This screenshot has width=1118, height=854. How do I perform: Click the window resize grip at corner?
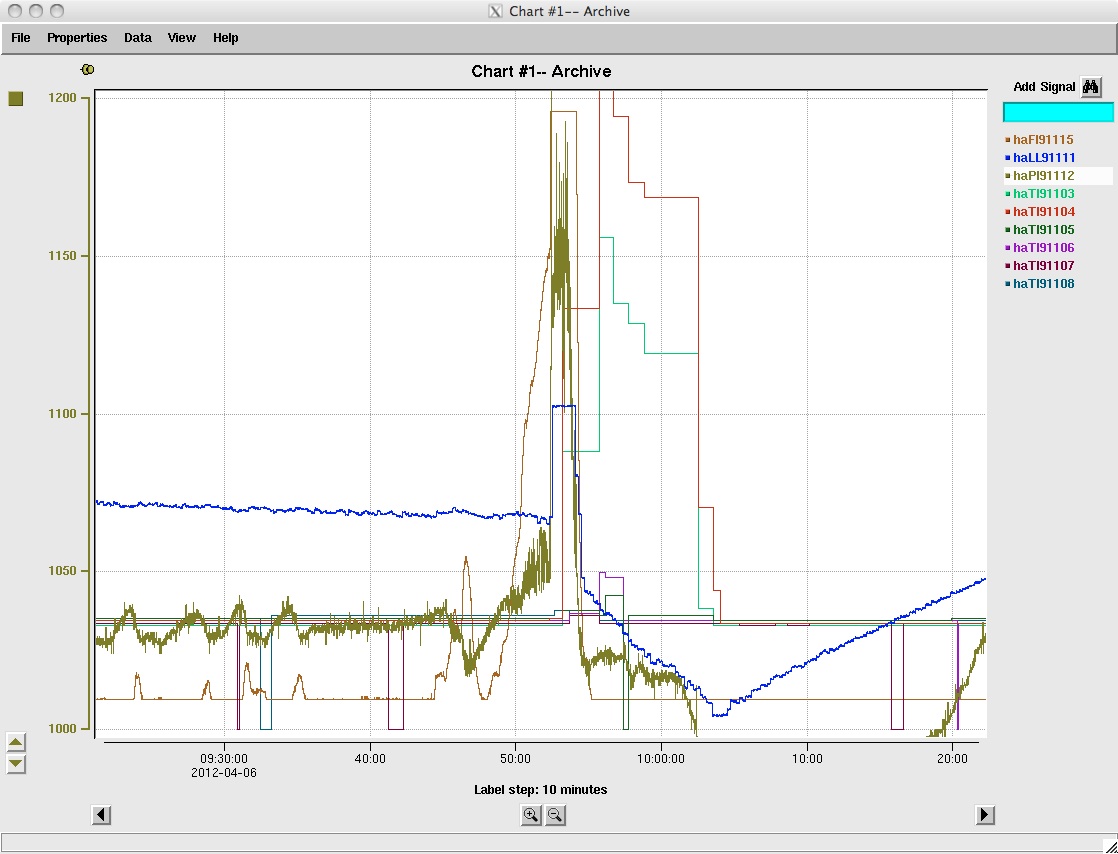1109,845
